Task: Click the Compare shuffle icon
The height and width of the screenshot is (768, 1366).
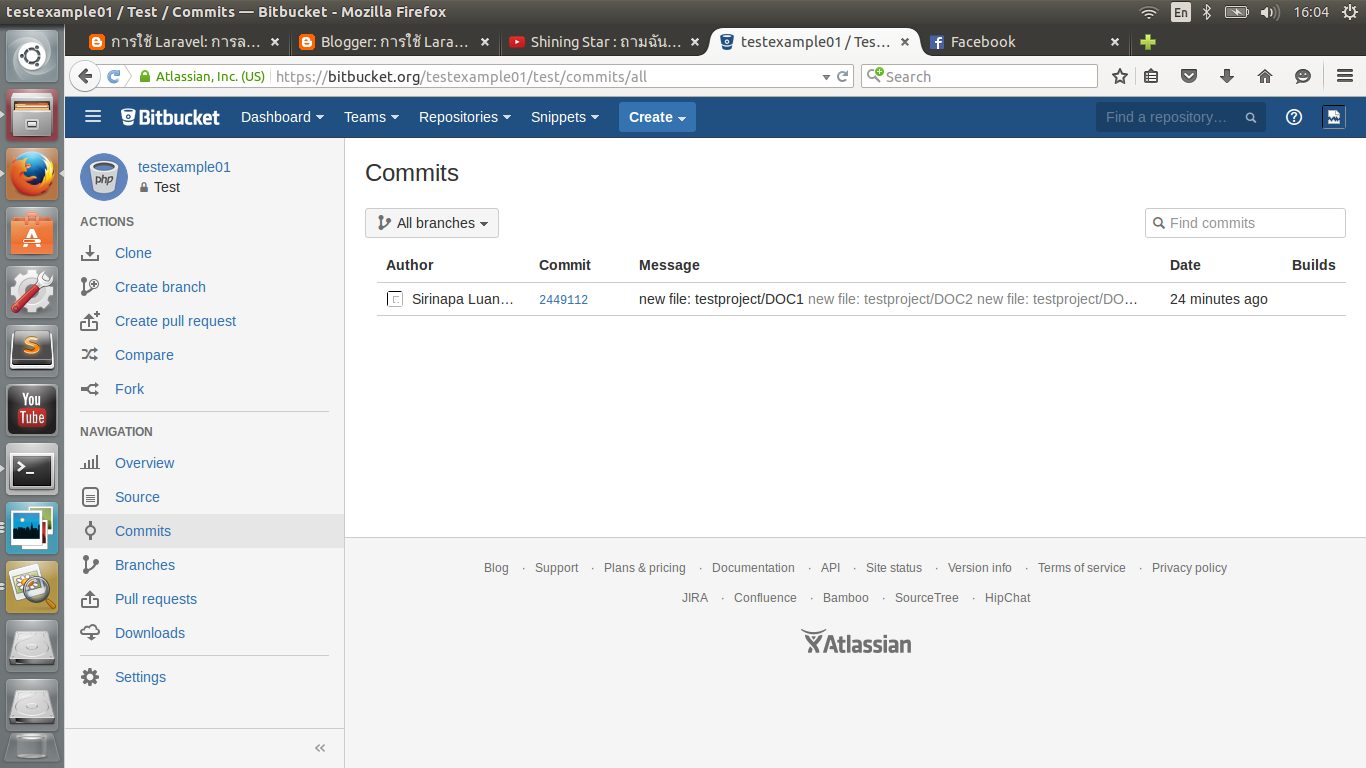Action: (x=90, y=355)
